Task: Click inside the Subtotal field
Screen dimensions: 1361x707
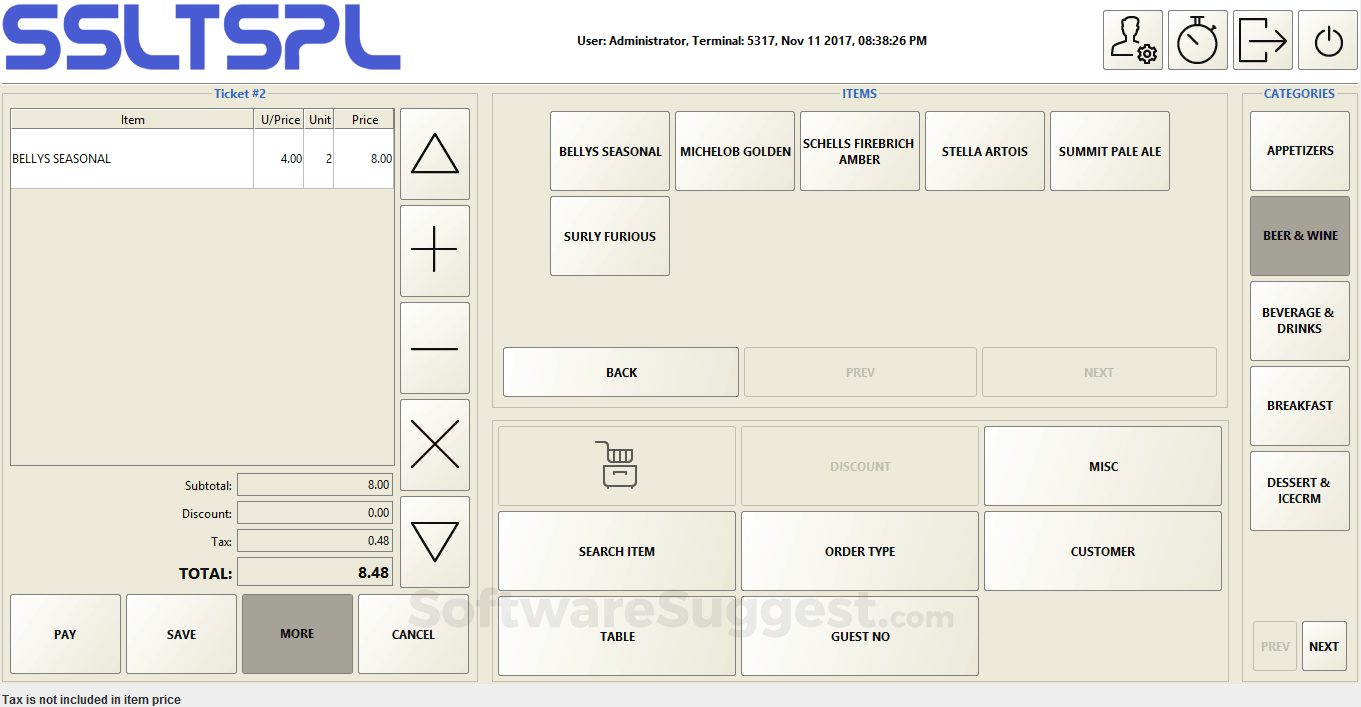Action: [315, 484]
